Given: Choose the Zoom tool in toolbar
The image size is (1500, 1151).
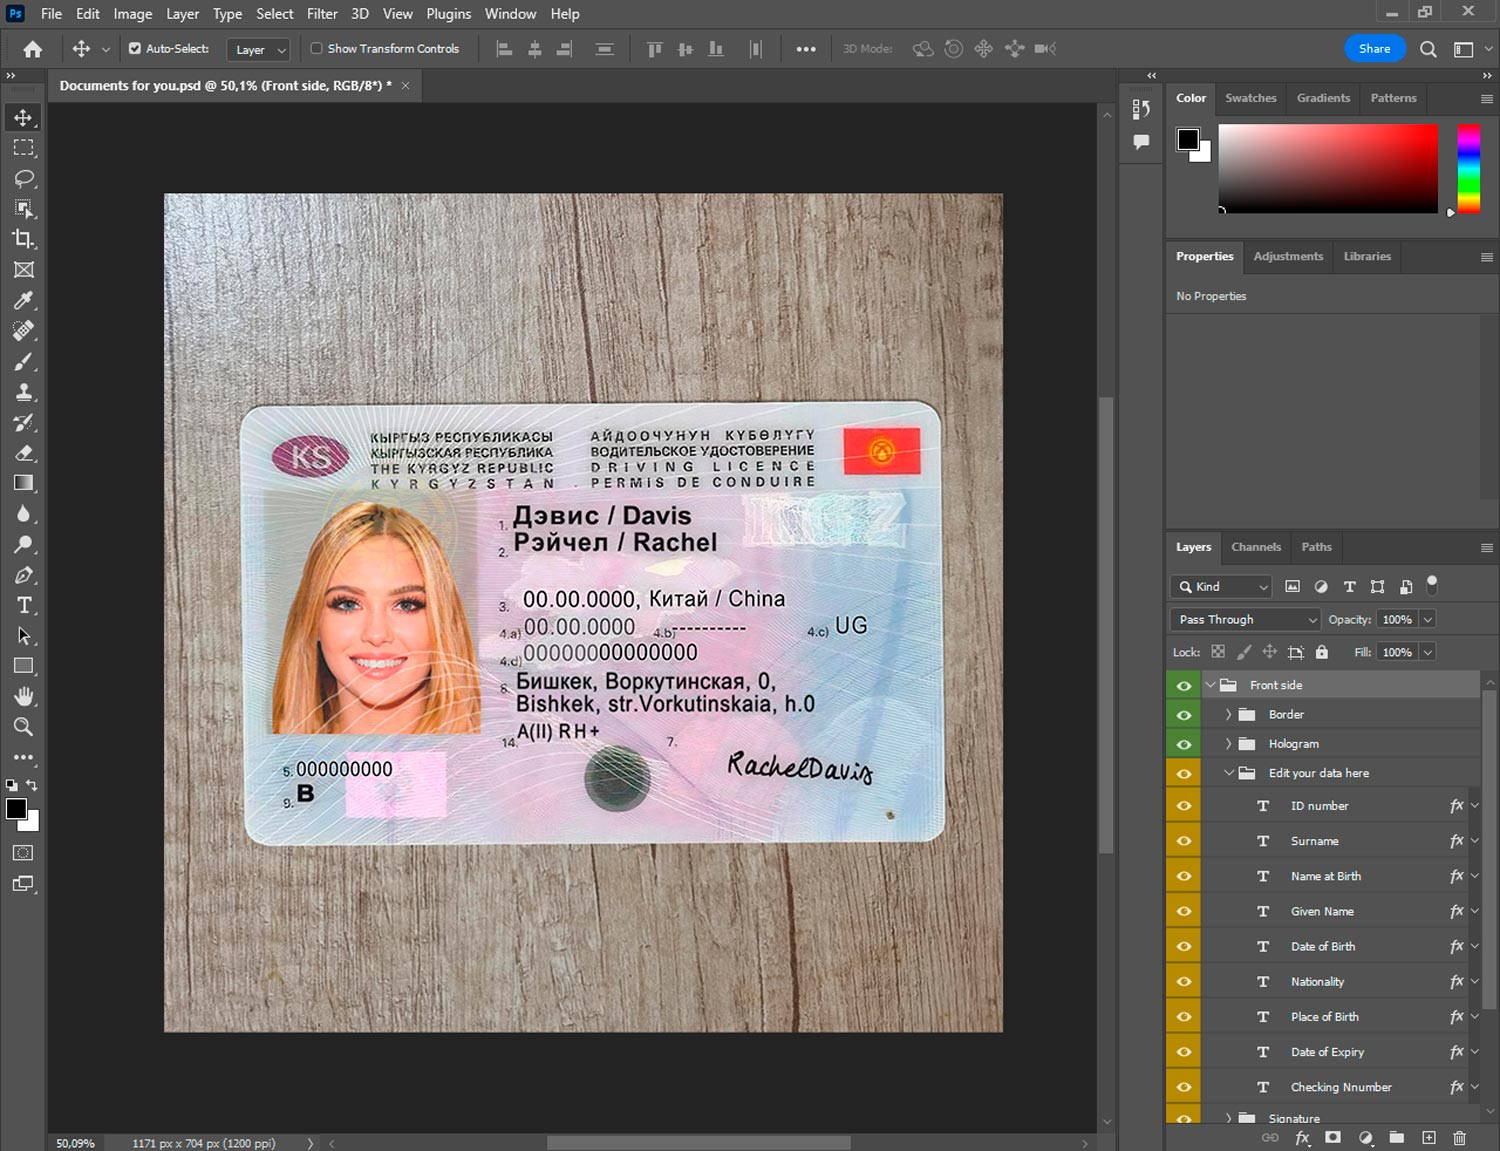Looking at the screenshot, I should tap(24, 727).
